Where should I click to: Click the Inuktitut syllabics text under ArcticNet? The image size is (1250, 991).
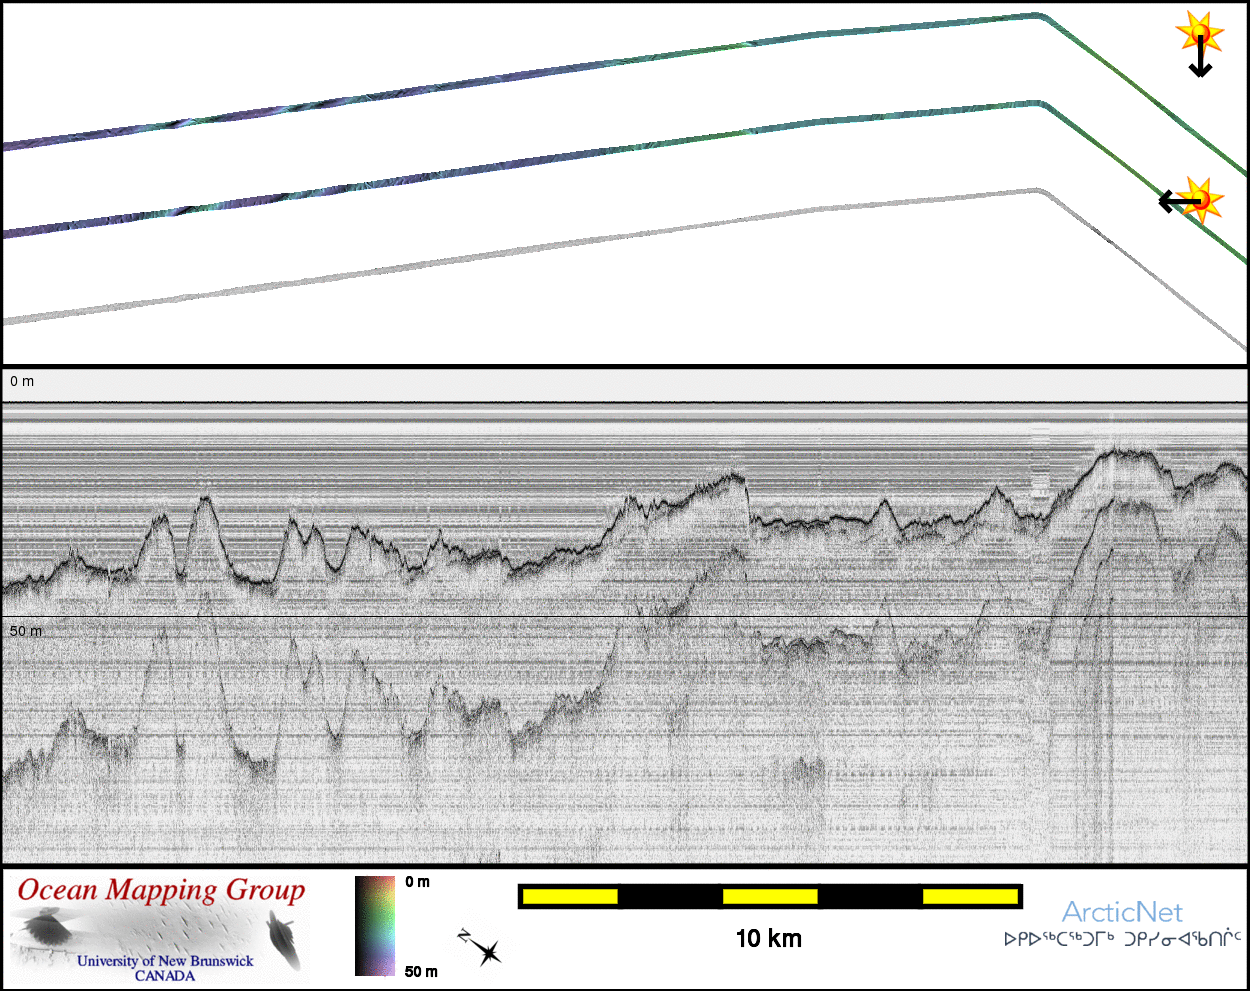(1122, 940)
